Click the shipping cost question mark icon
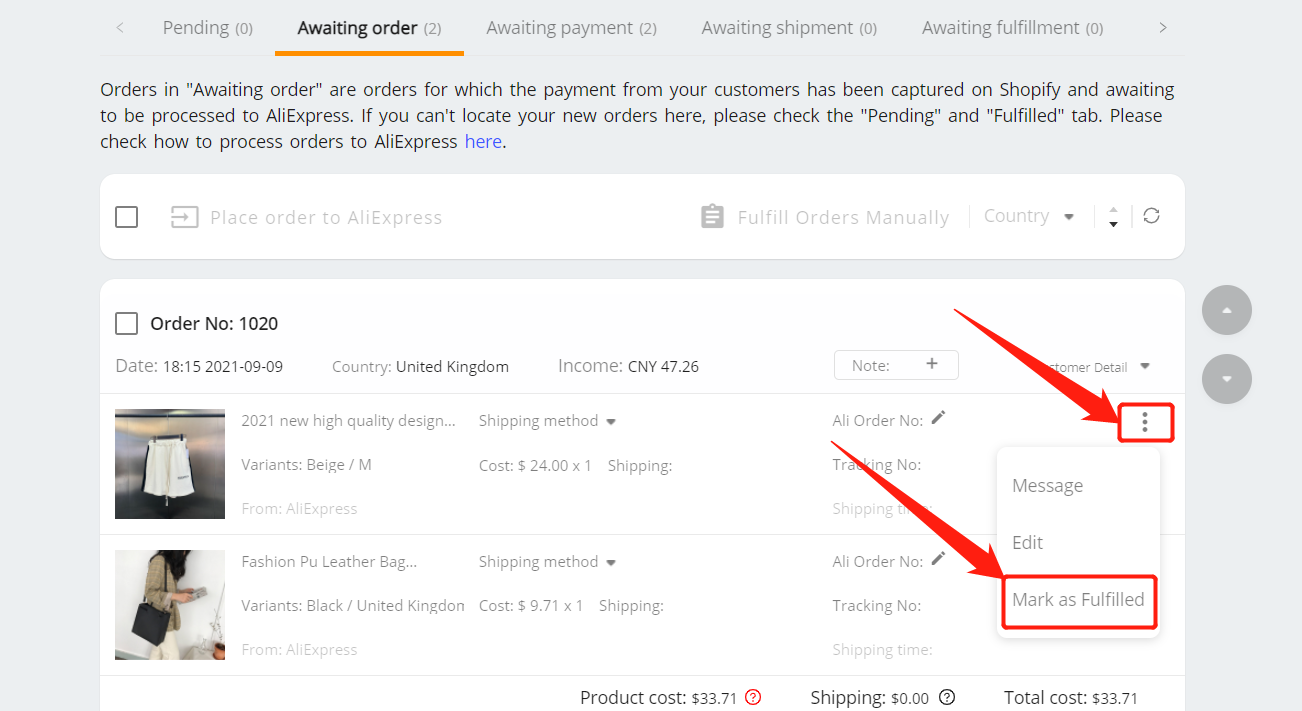Viewport: 1302px width, 711px height. coord(947,697)
